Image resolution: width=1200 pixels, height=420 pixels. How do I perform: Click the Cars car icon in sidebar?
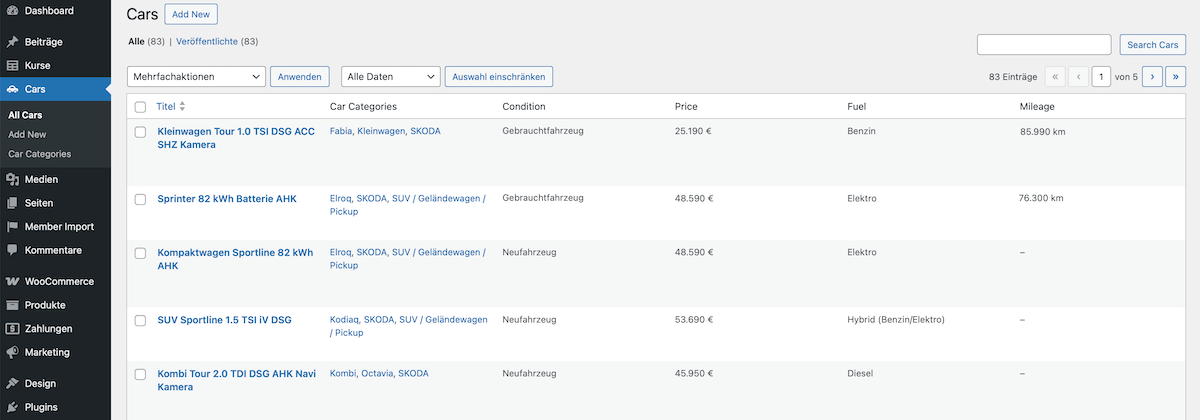12,90
